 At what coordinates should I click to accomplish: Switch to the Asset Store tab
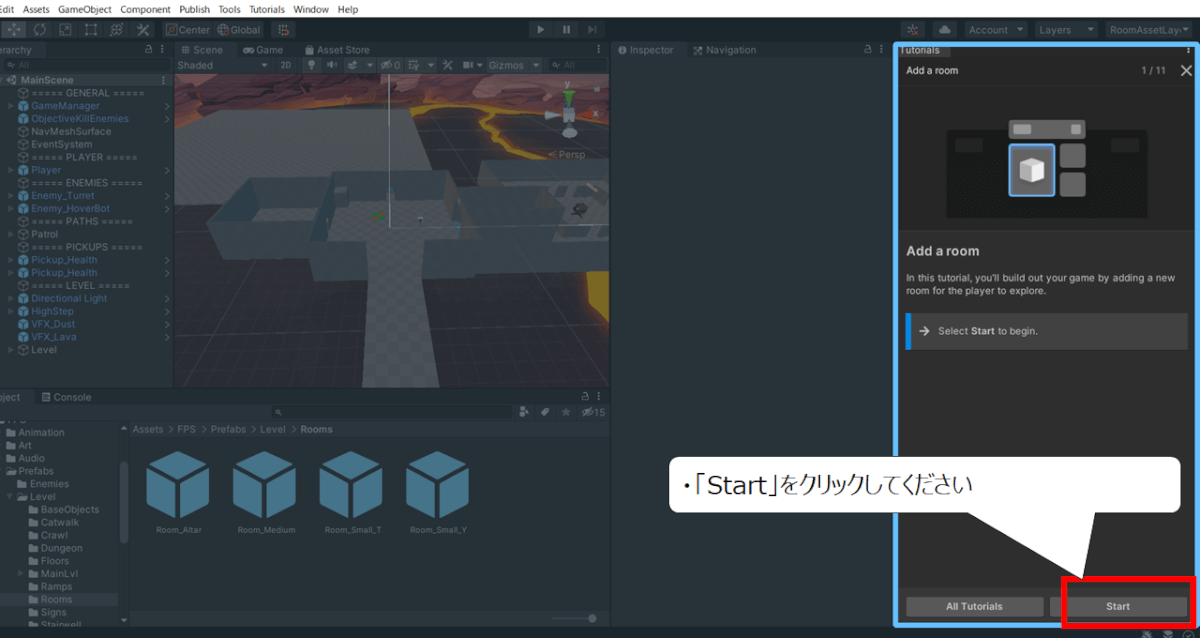[336, 50]
